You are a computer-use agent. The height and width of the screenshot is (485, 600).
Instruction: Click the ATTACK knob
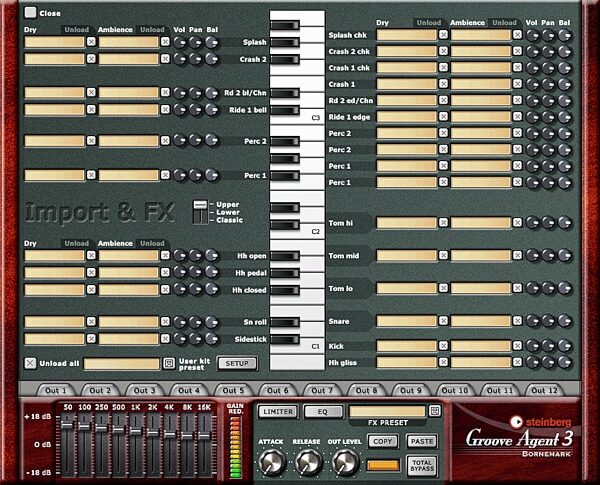tap(272, 462)
